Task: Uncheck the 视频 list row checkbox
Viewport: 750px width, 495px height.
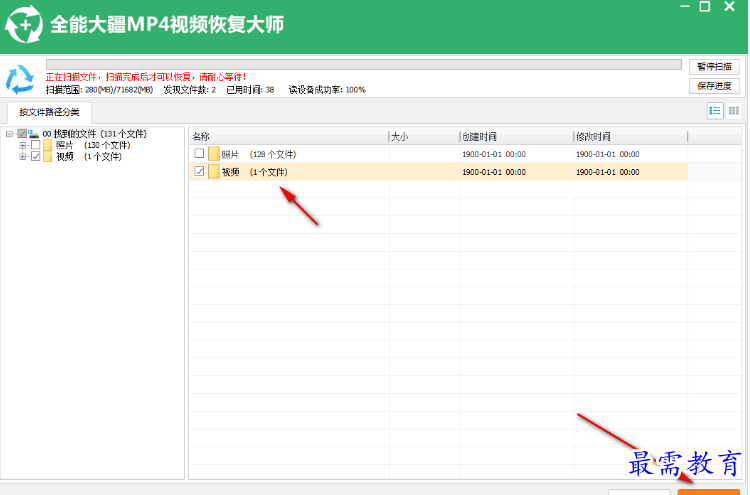Action: (x=199, y=171)
